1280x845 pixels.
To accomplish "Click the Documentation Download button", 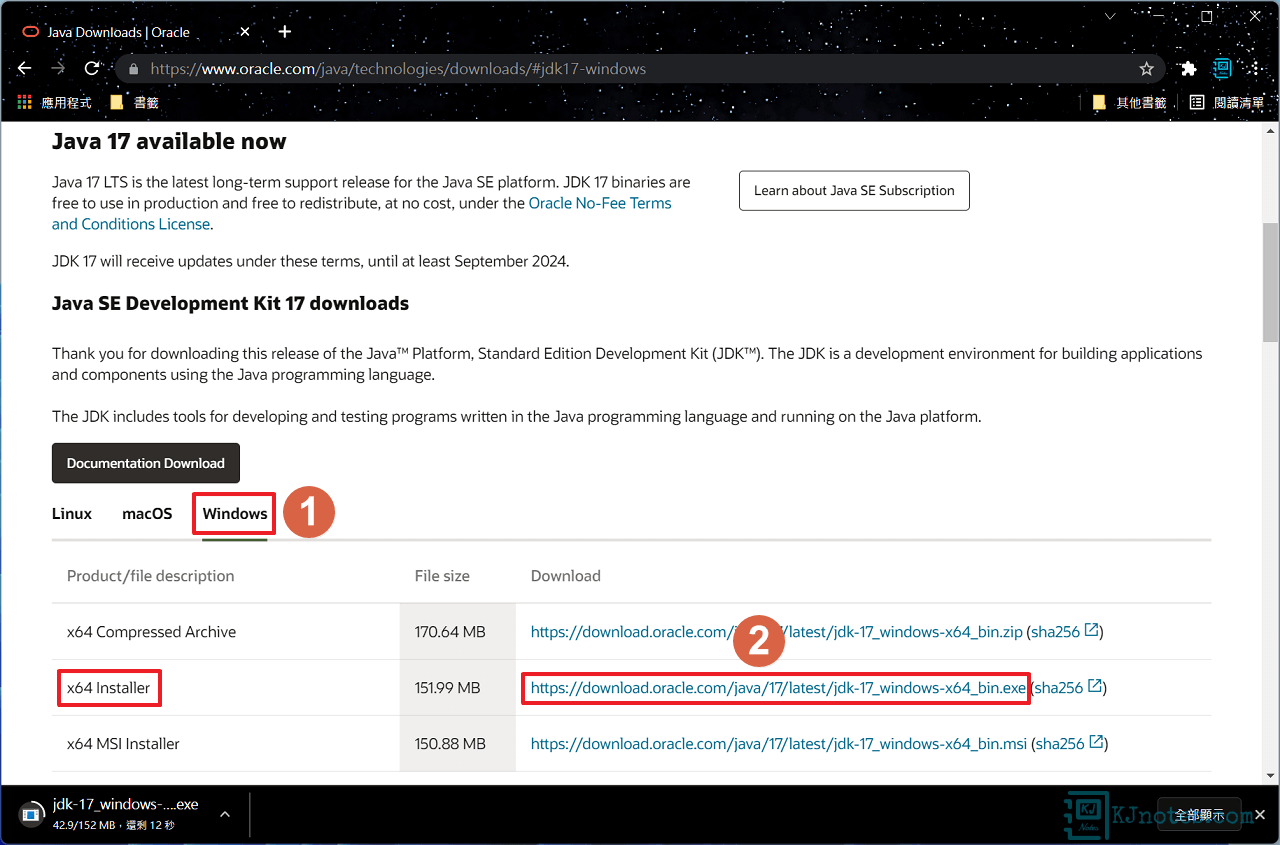I will tap(146, 463).
